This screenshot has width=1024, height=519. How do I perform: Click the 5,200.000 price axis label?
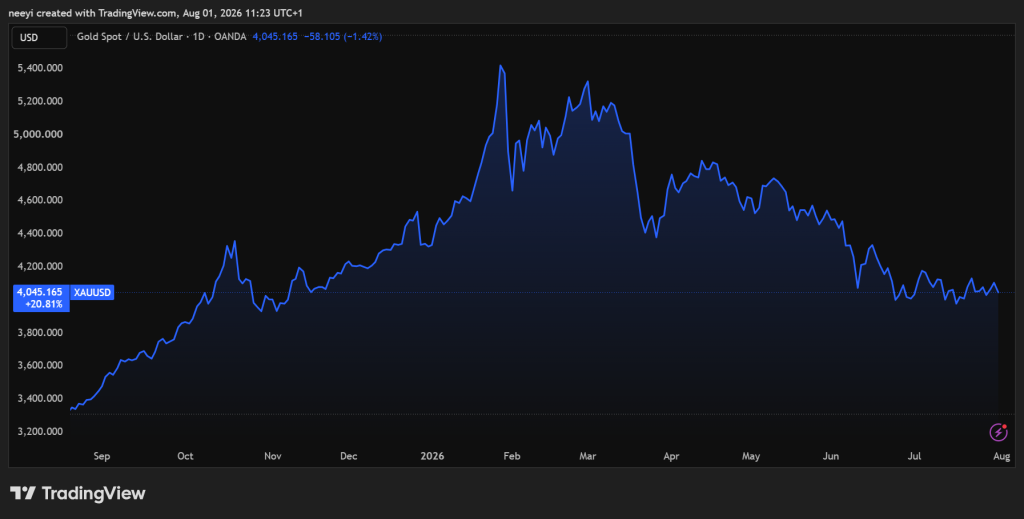42,101
